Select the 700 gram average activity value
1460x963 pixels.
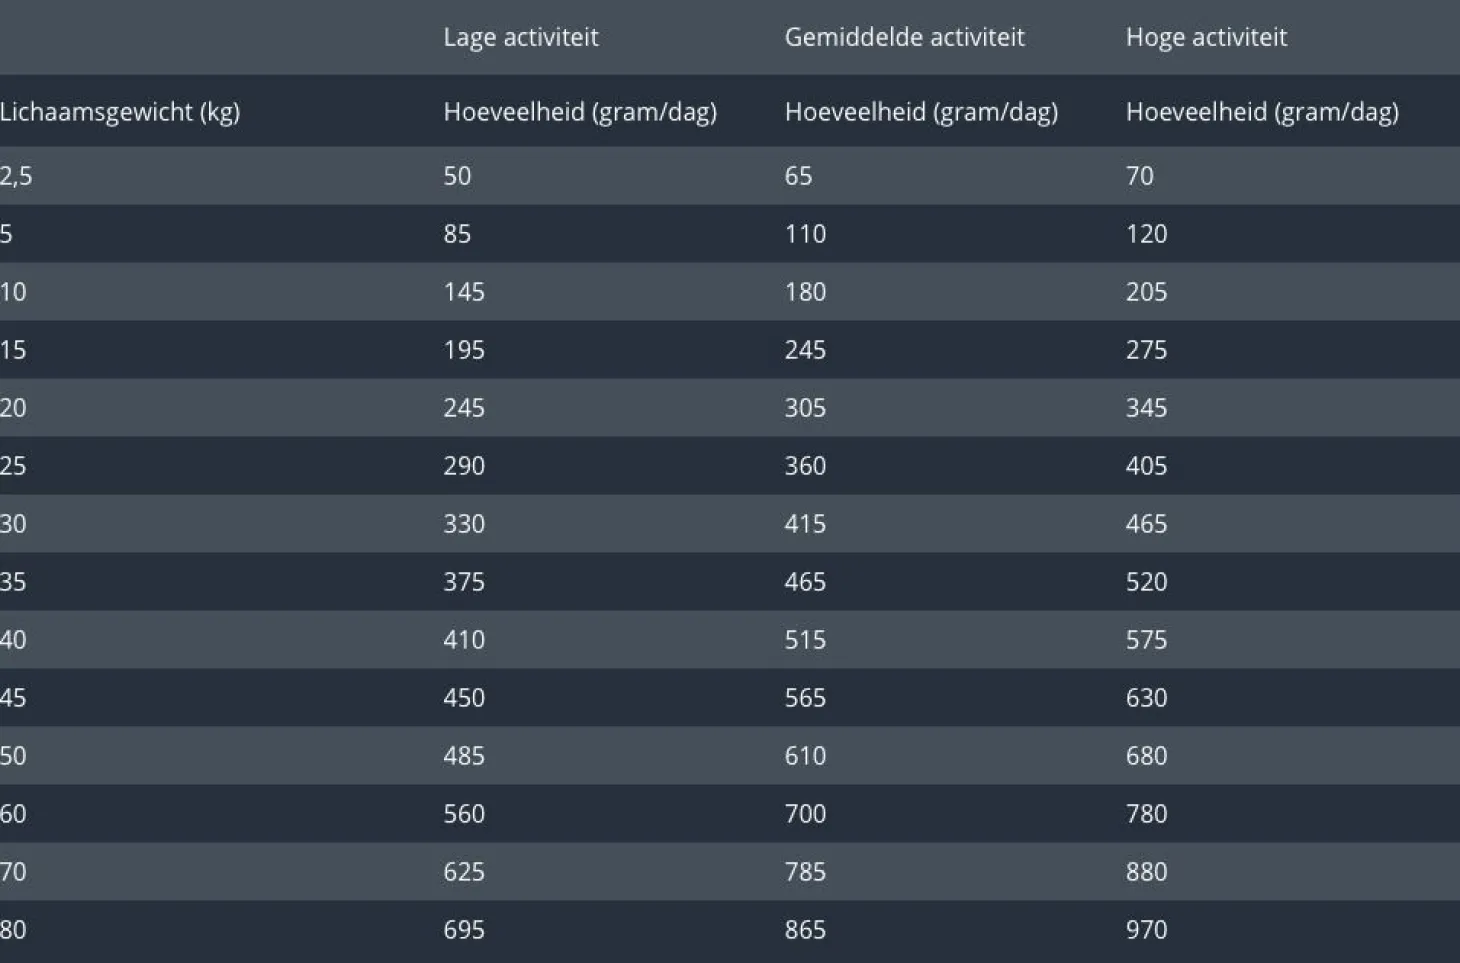point(805,814)
